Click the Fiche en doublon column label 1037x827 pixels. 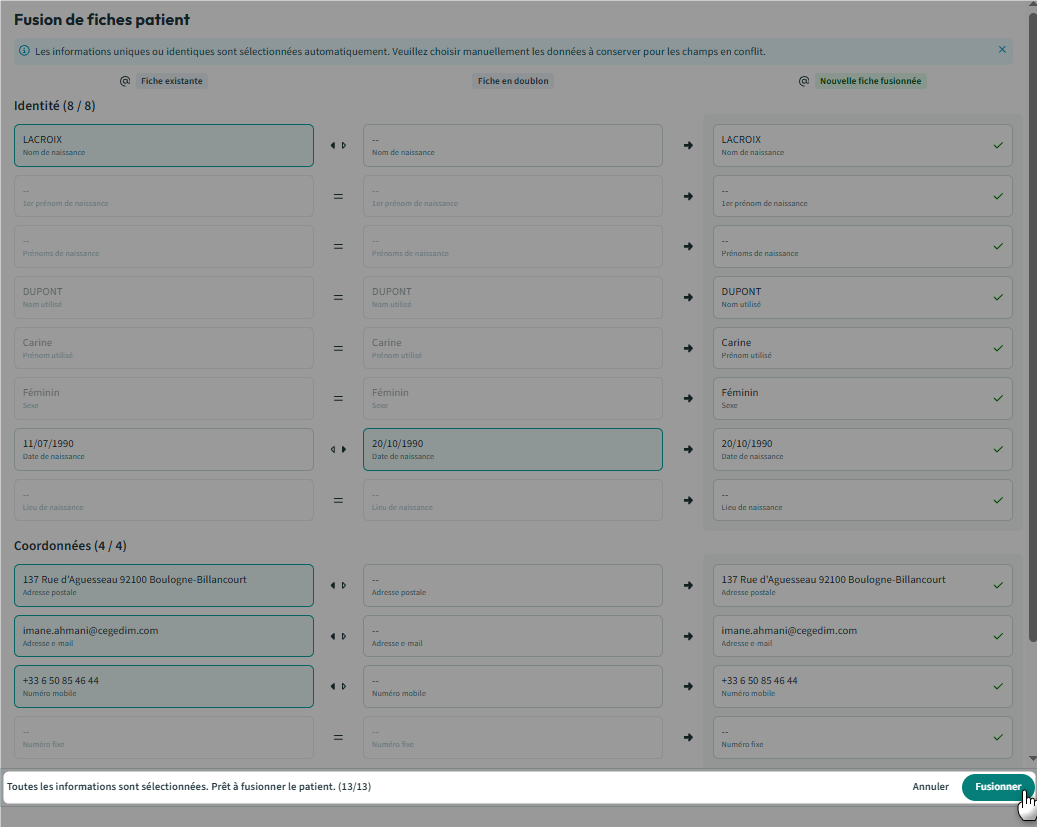[x=512, y=81]
